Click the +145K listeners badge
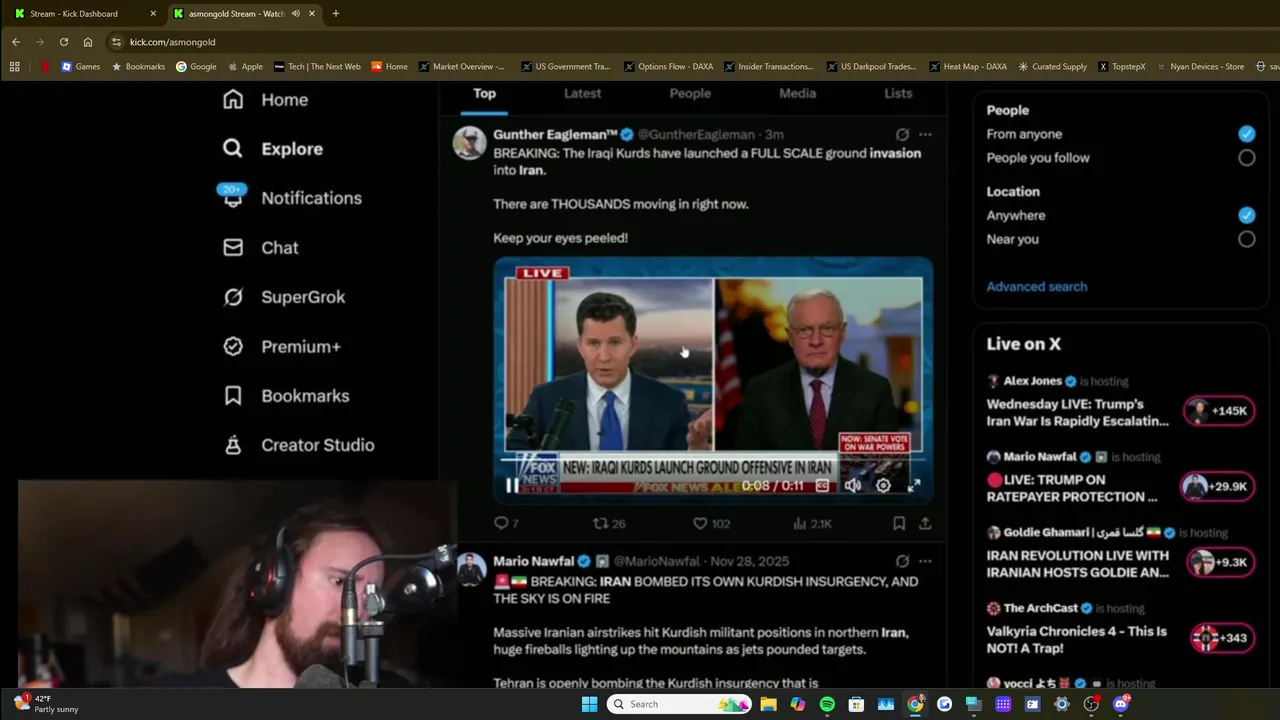Screen dimensions: 1280x720 (x=1219, y=411)
